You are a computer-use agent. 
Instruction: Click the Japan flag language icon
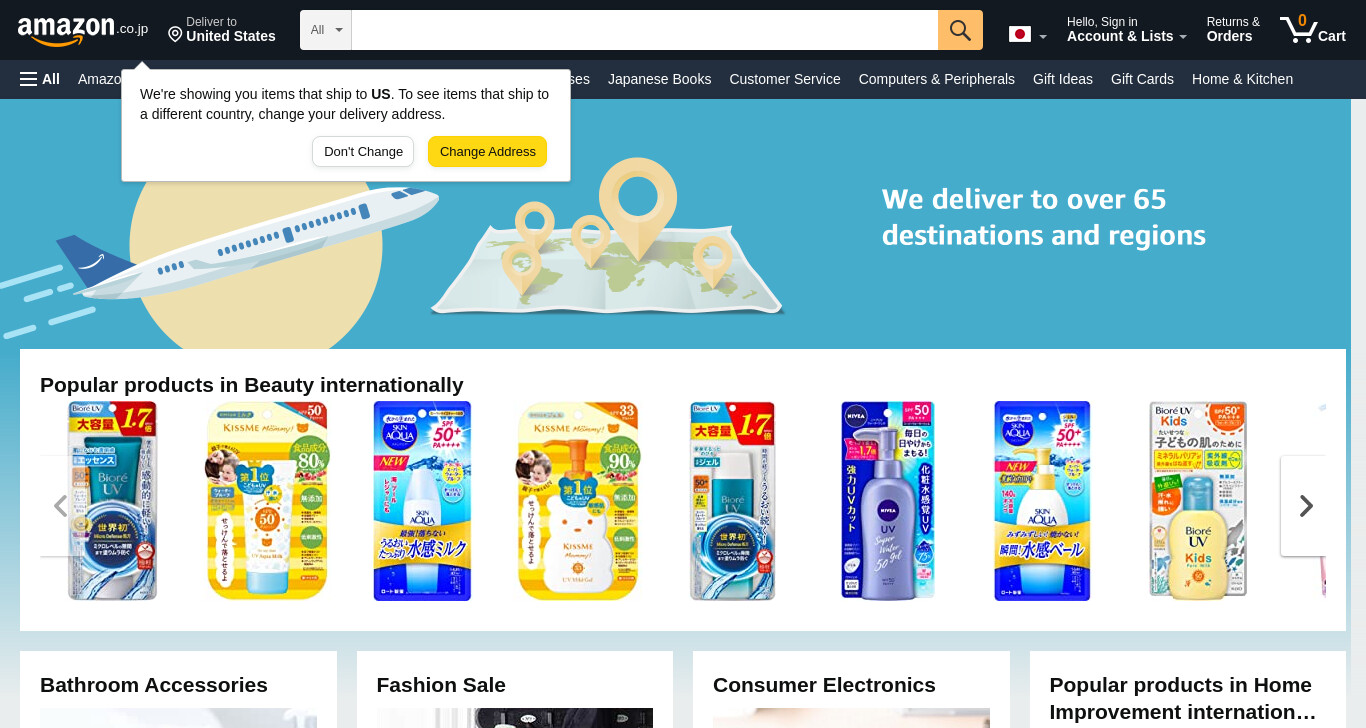(1020, 35)
